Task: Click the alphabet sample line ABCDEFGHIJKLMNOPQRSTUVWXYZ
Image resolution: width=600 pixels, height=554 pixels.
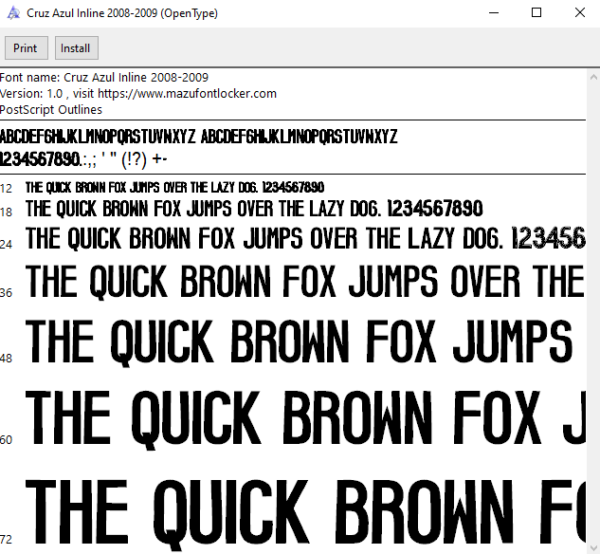Action: click(199, 137)
